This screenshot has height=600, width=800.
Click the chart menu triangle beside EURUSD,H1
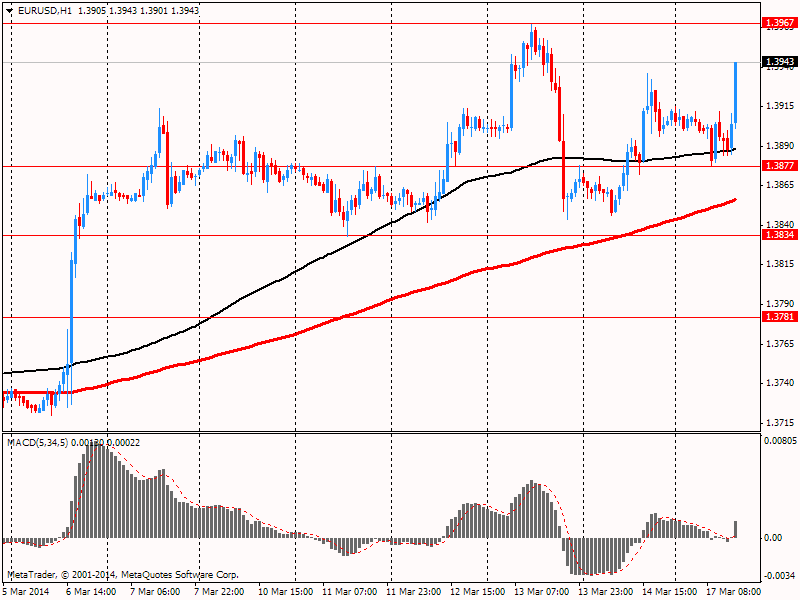(x=9, y=11)
